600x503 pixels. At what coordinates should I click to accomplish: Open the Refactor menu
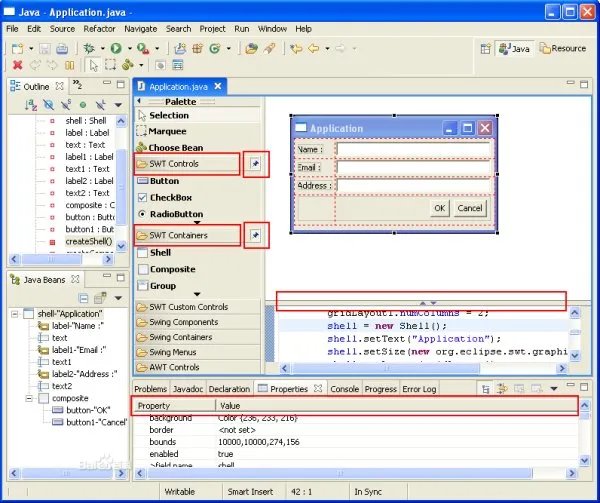coord(99,29)
